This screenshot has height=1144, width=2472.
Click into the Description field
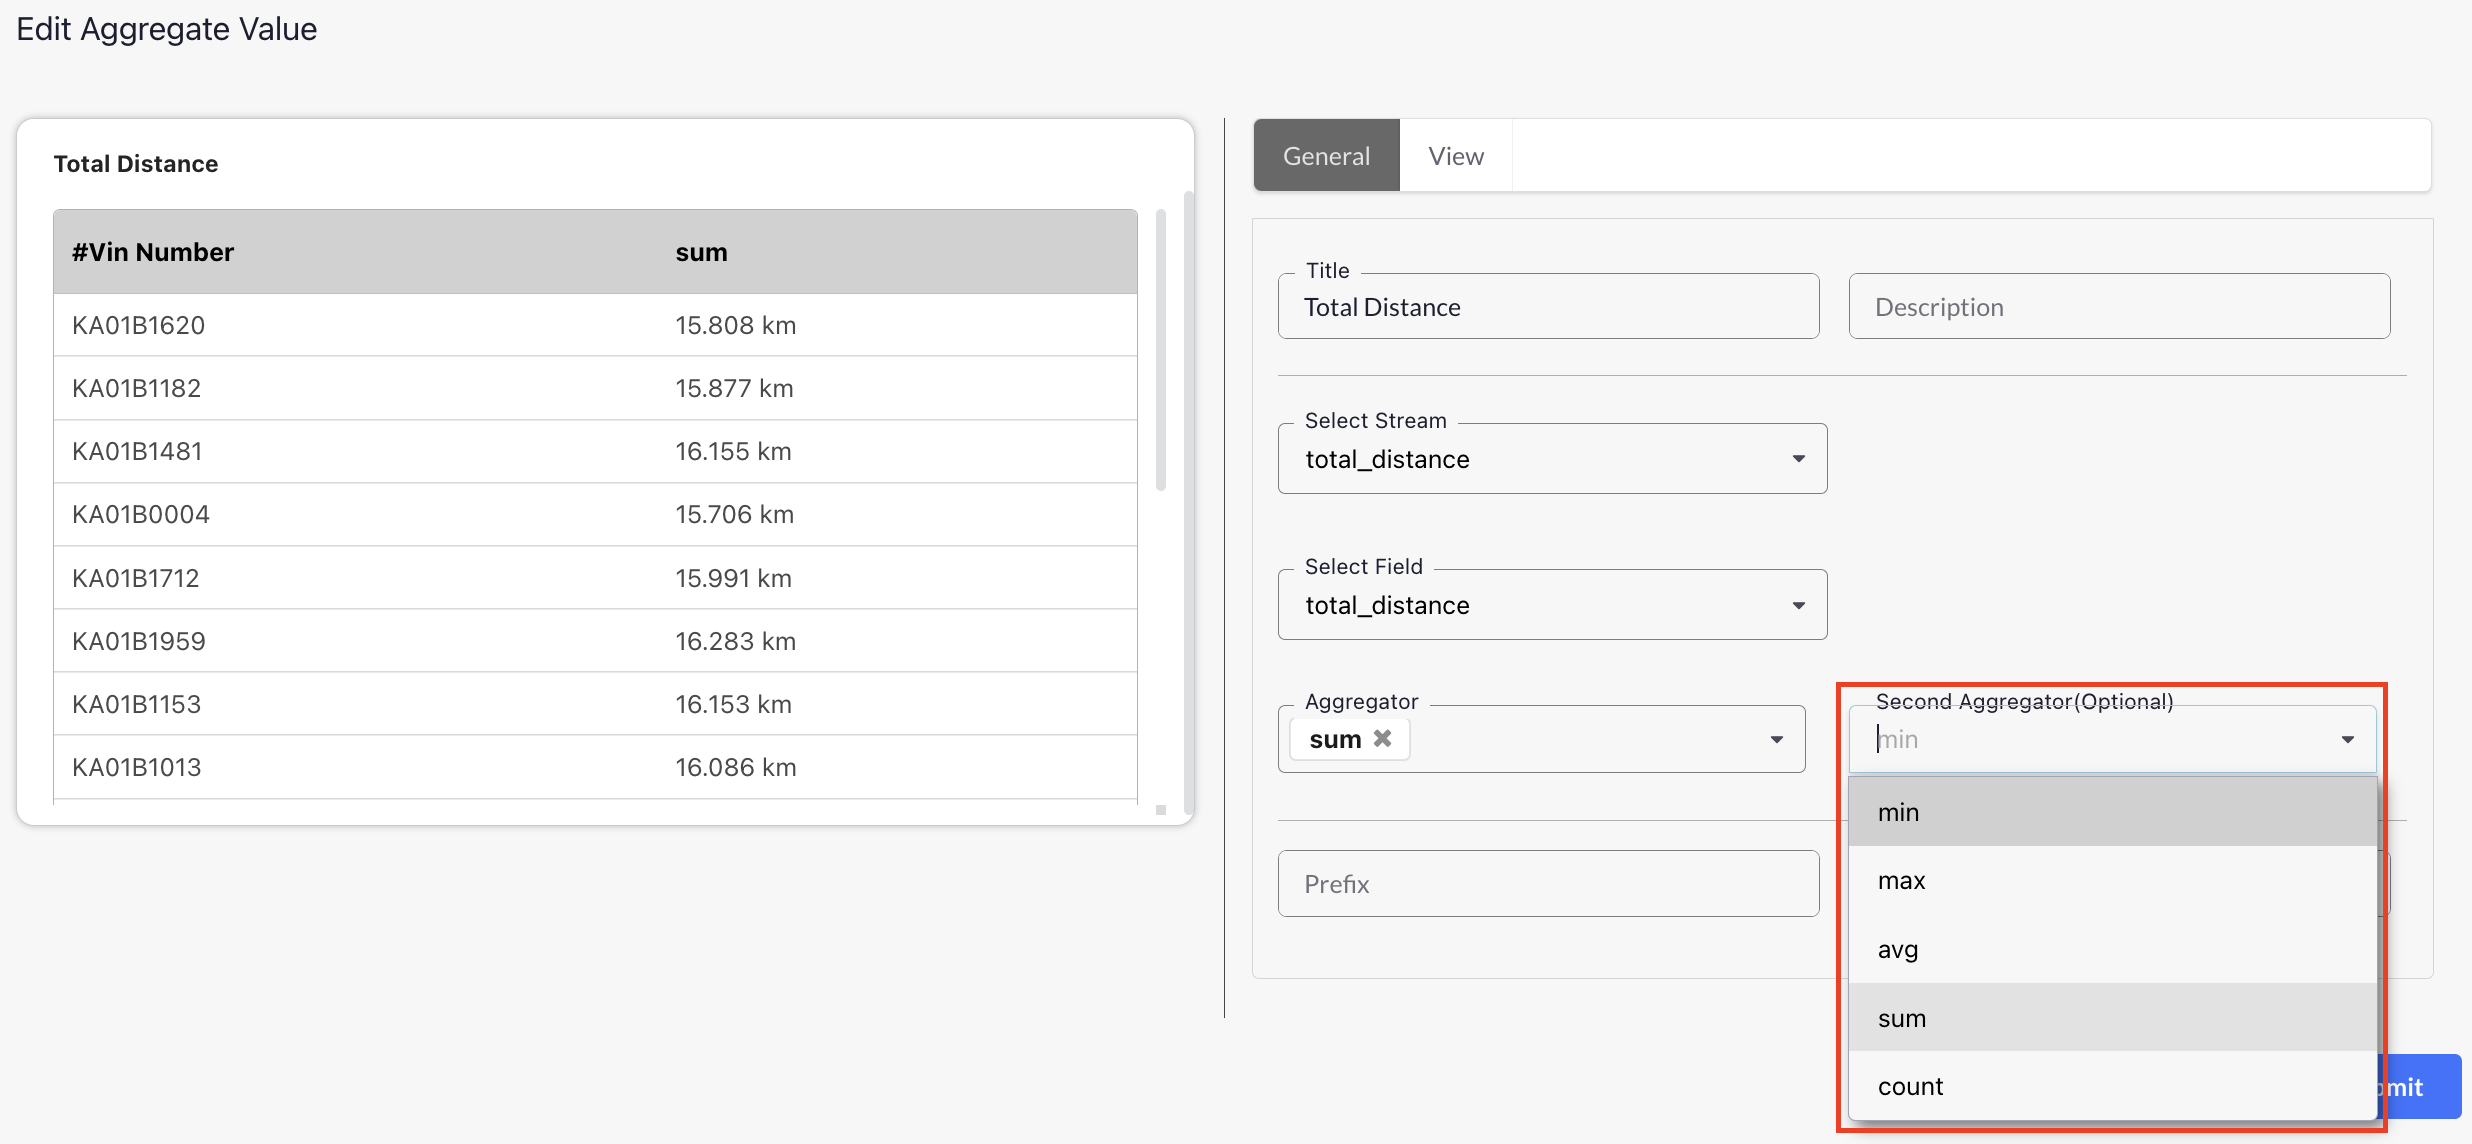(2118, 307)
